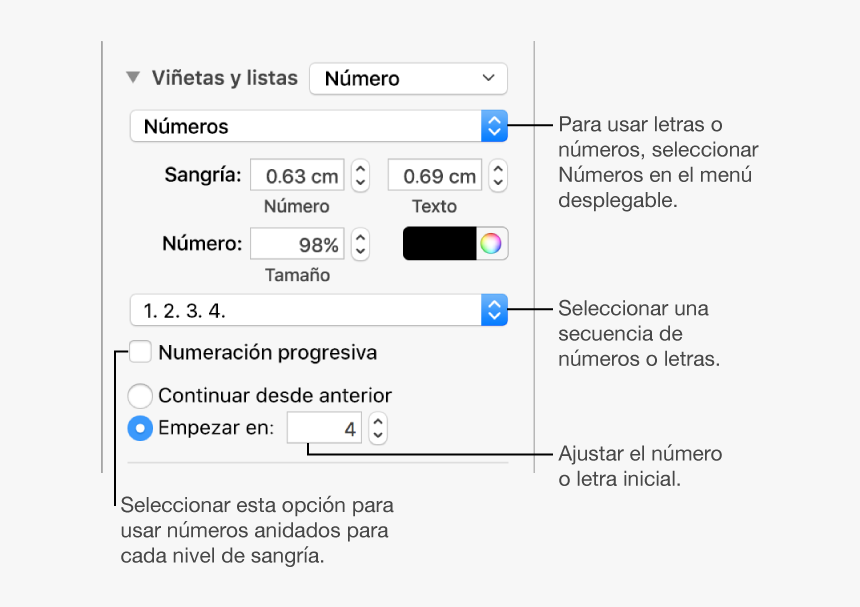The height and width of the screenshot is (607, 860).
Task: Increase the Empezar en value stepper
Action: coord(378,421)
